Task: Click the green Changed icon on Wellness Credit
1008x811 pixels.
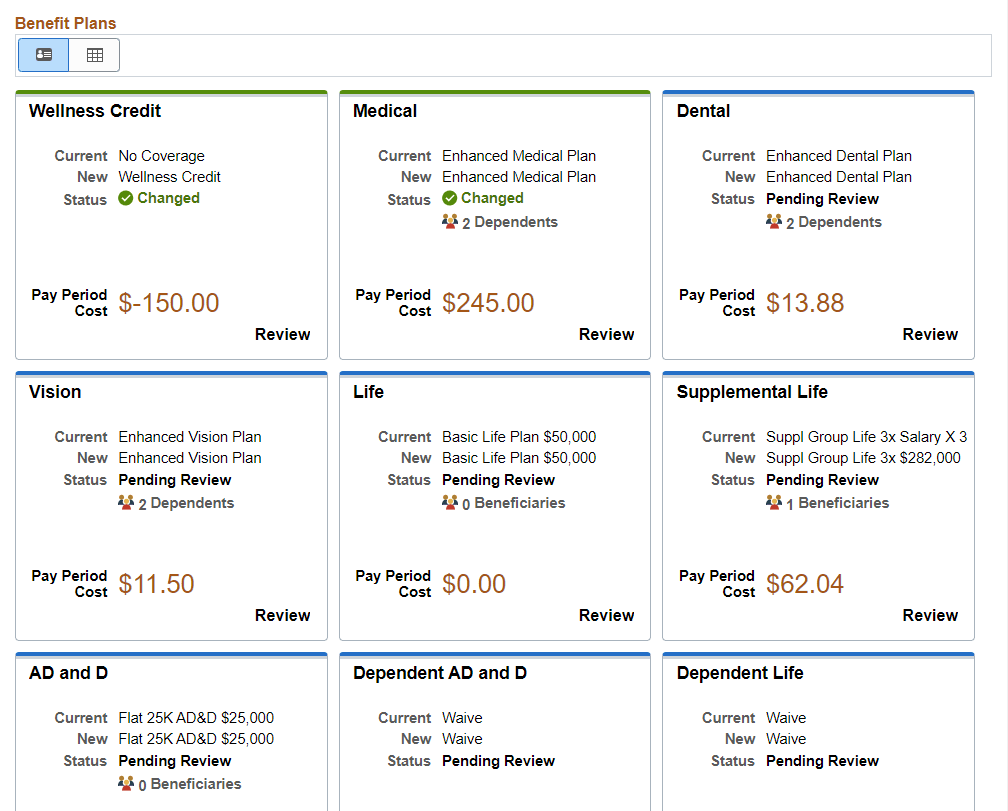Action: coord(127,198)
